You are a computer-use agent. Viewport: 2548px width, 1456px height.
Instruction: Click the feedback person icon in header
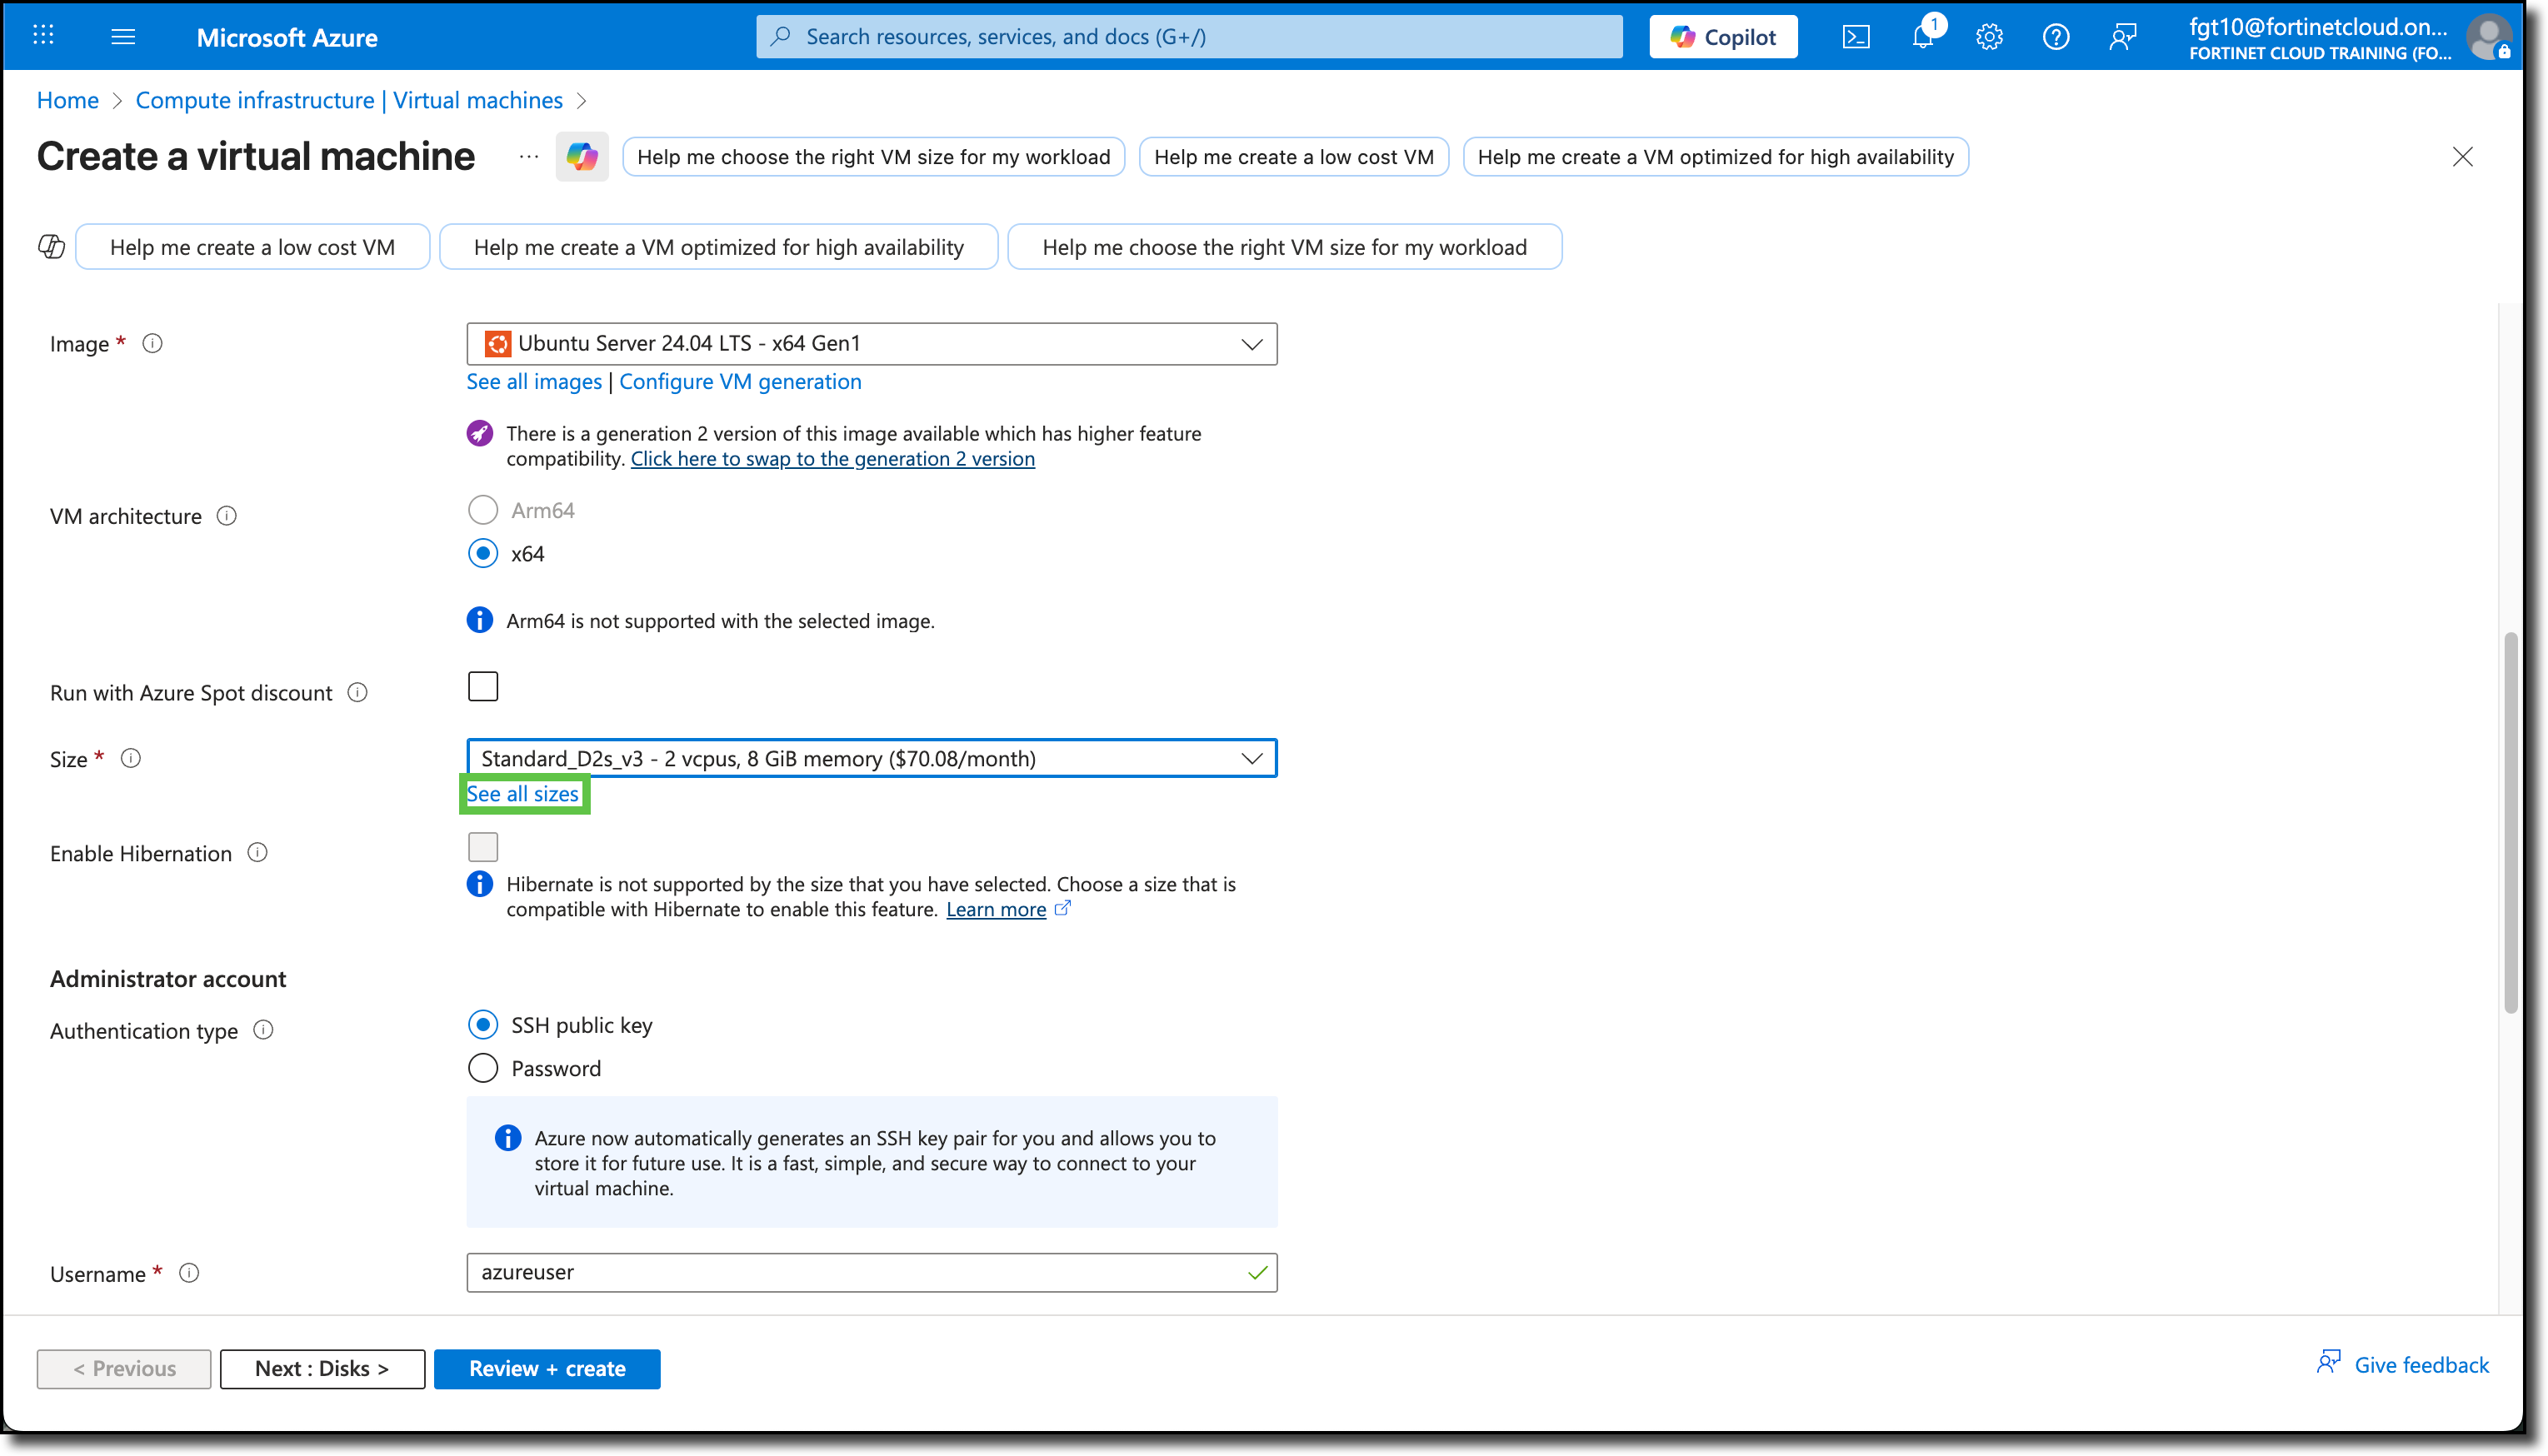(2122, 36)
